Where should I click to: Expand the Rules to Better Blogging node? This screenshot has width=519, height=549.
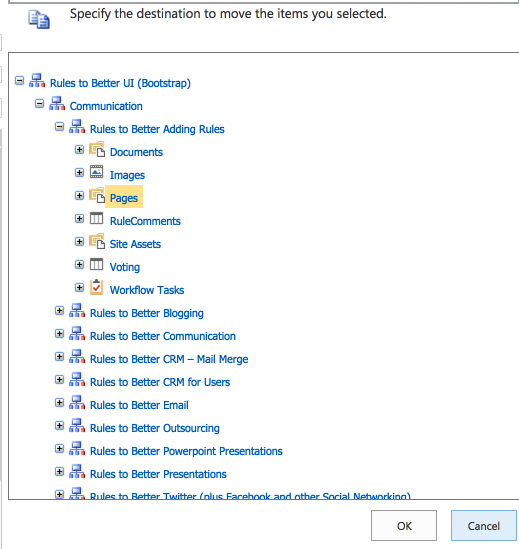60,311
